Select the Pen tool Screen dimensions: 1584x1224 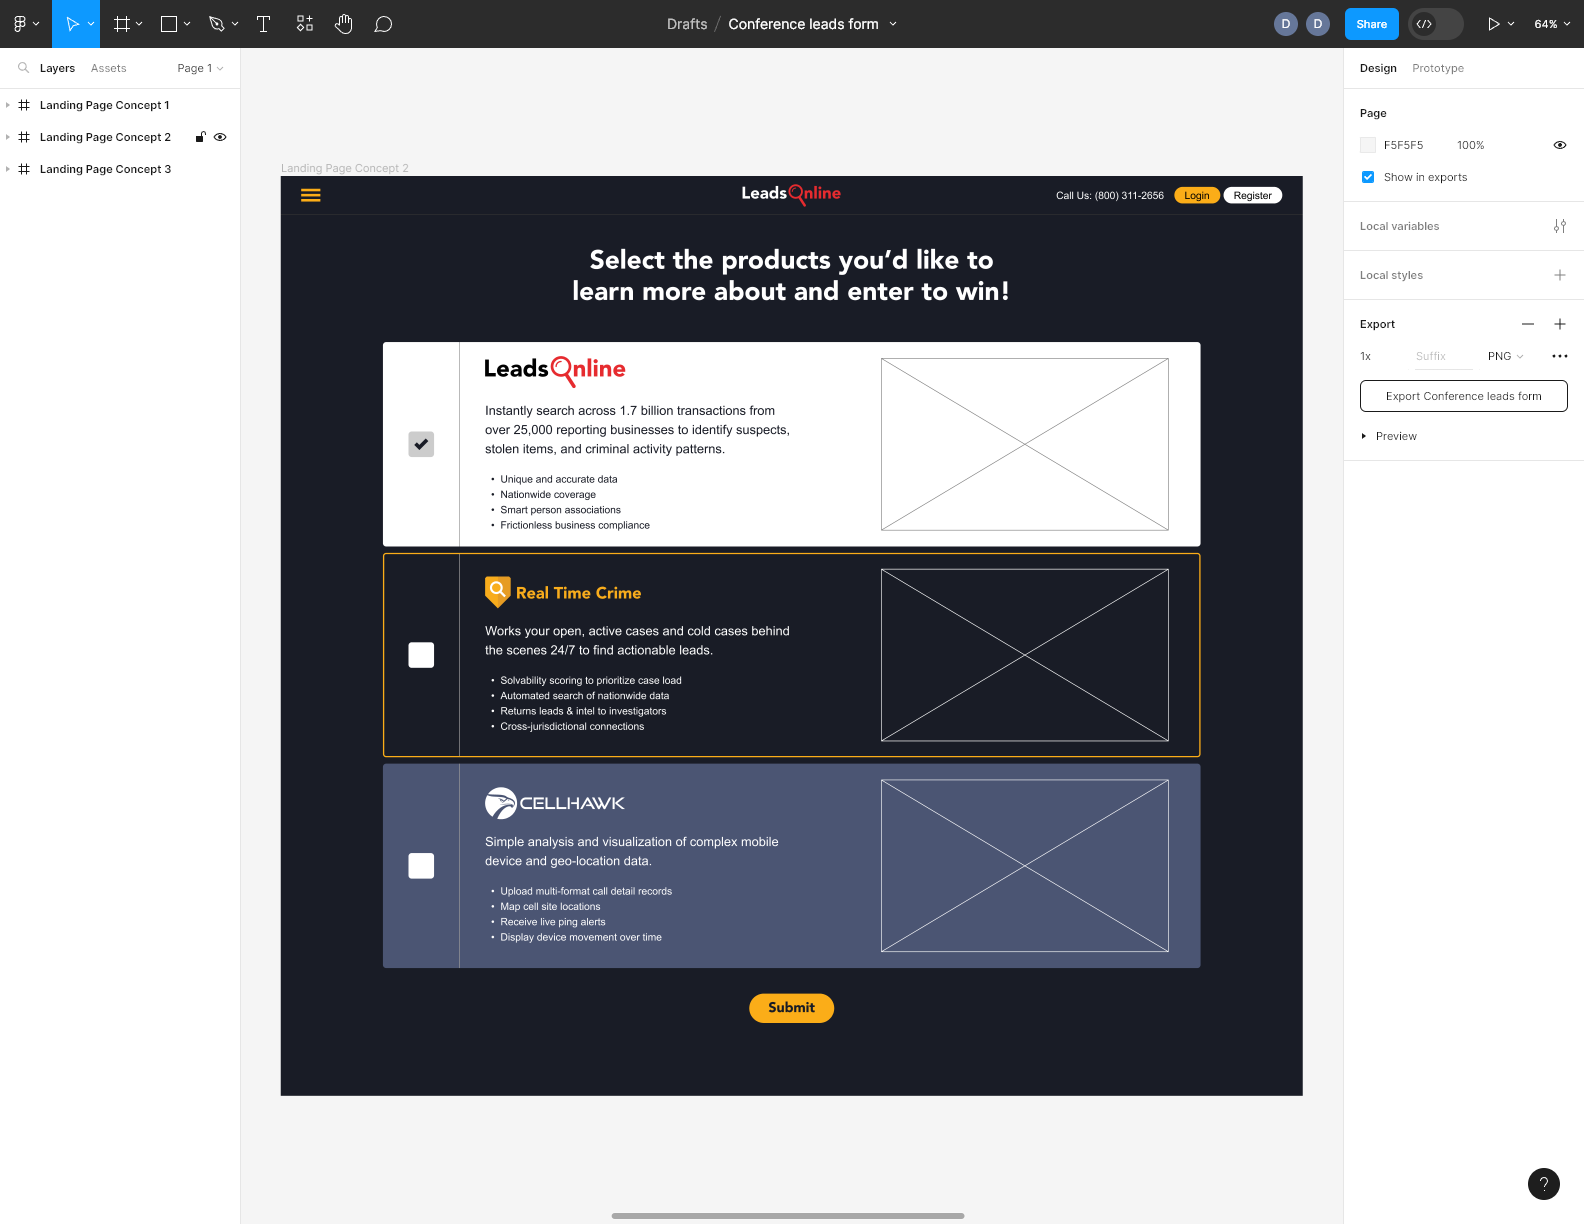[x=216, y=24]
